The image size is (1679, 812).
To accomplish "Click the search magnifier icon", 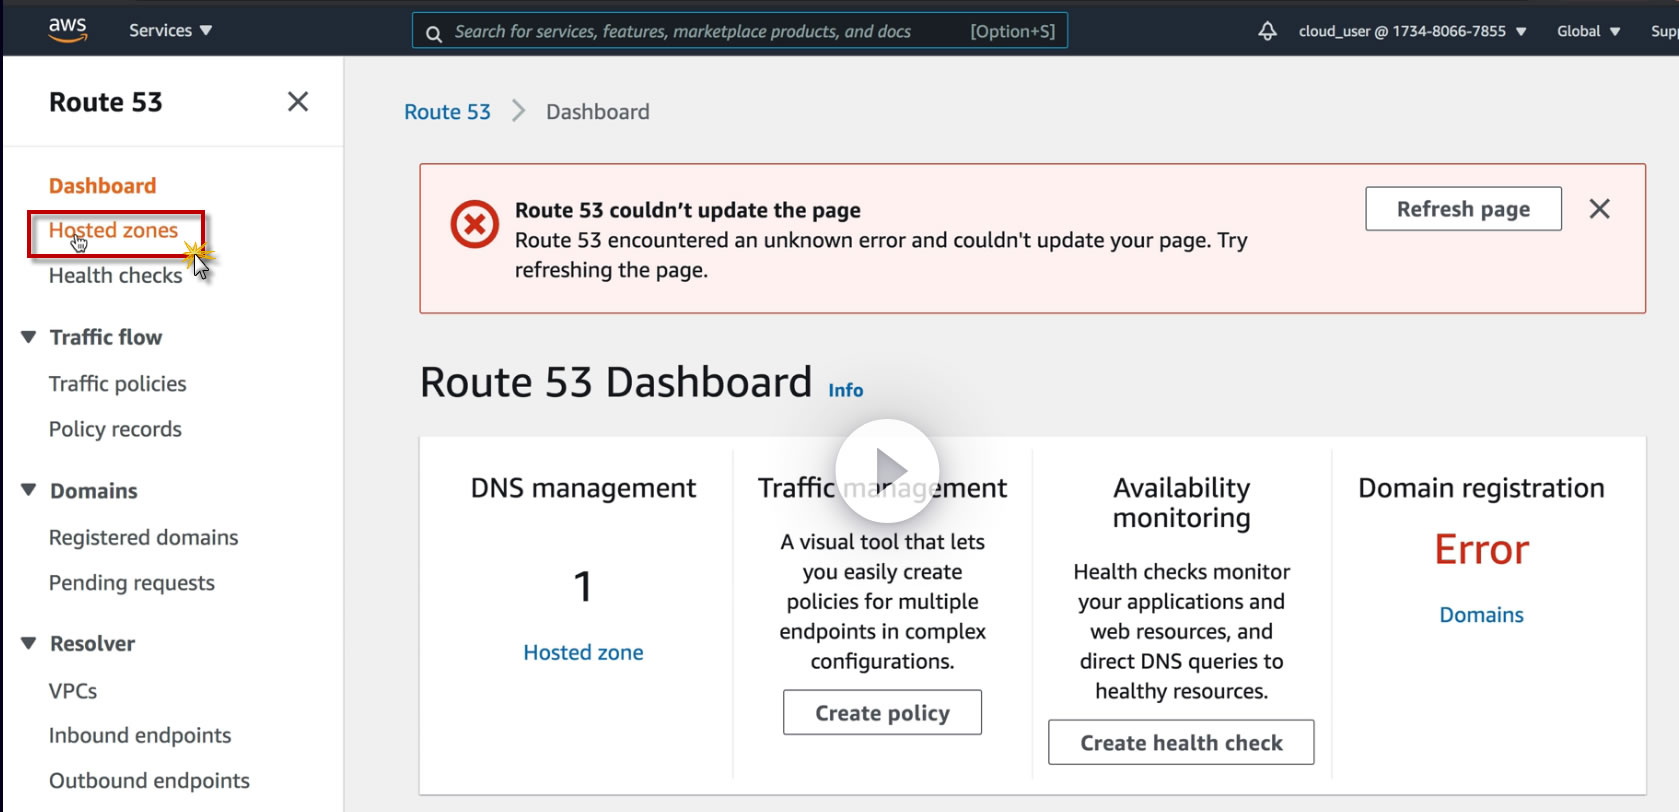I will pyautogui.click(x=434, y=33).
